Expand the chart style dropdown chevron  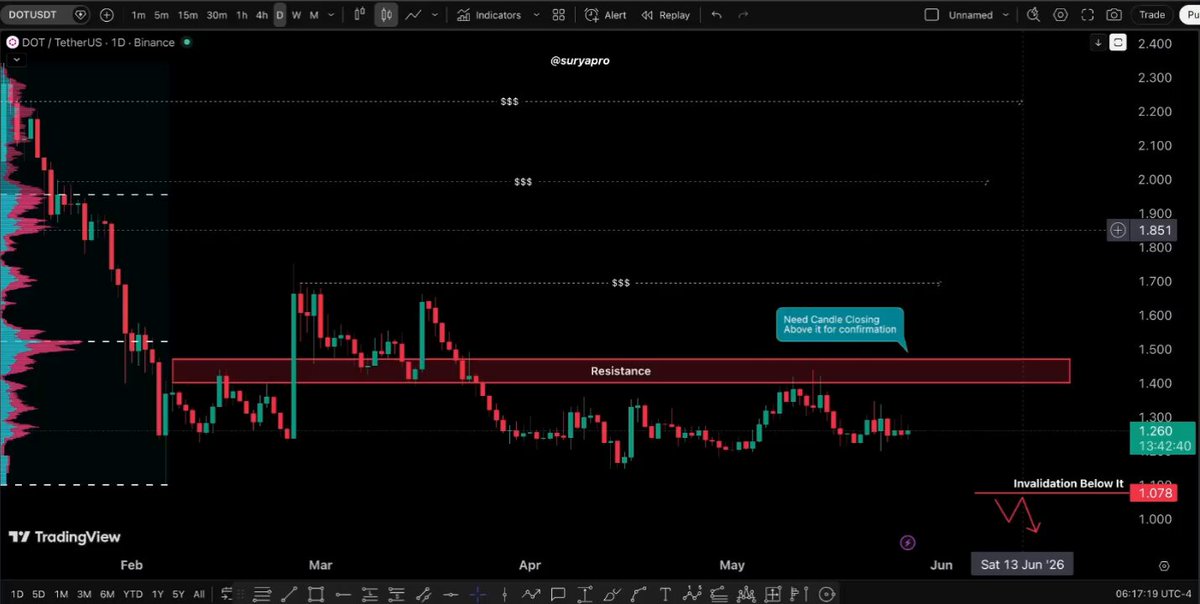[x=434, y=15]
